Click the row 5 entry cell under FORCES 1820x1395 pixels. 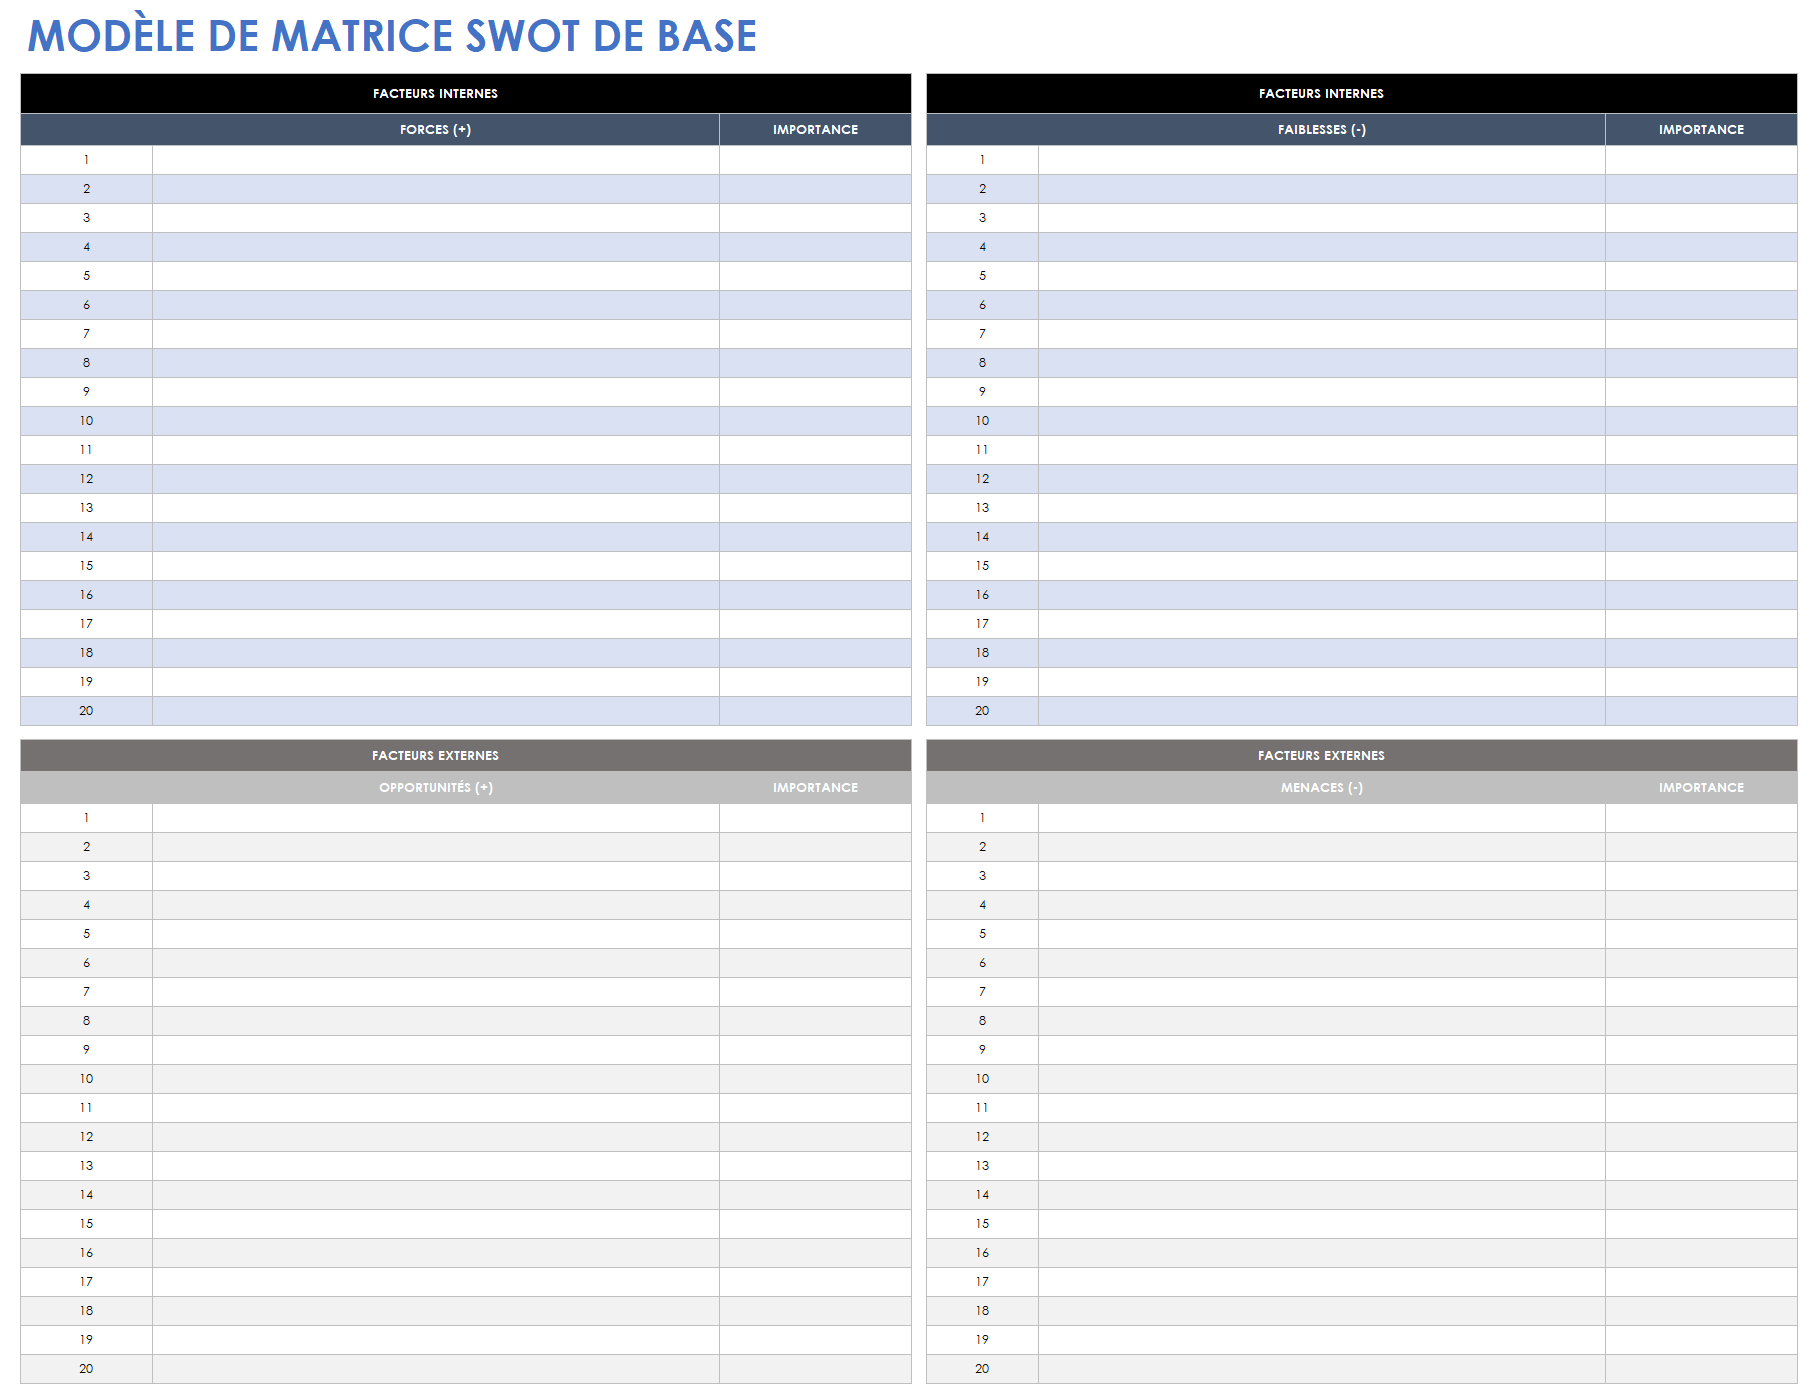click(x=436, y=276)
